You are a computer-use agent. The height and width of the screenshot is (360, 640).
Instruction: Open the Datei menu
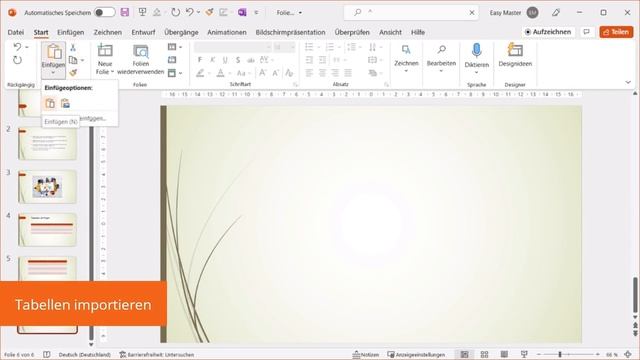click(16, 32)
